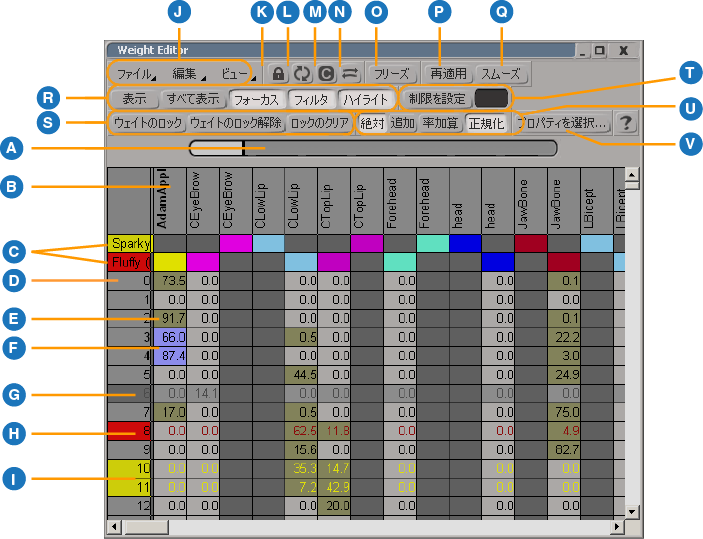This screenshot has height=539, width=703.
Task: Select the weight cell 24.9
Action: click(x=564, y=375)
